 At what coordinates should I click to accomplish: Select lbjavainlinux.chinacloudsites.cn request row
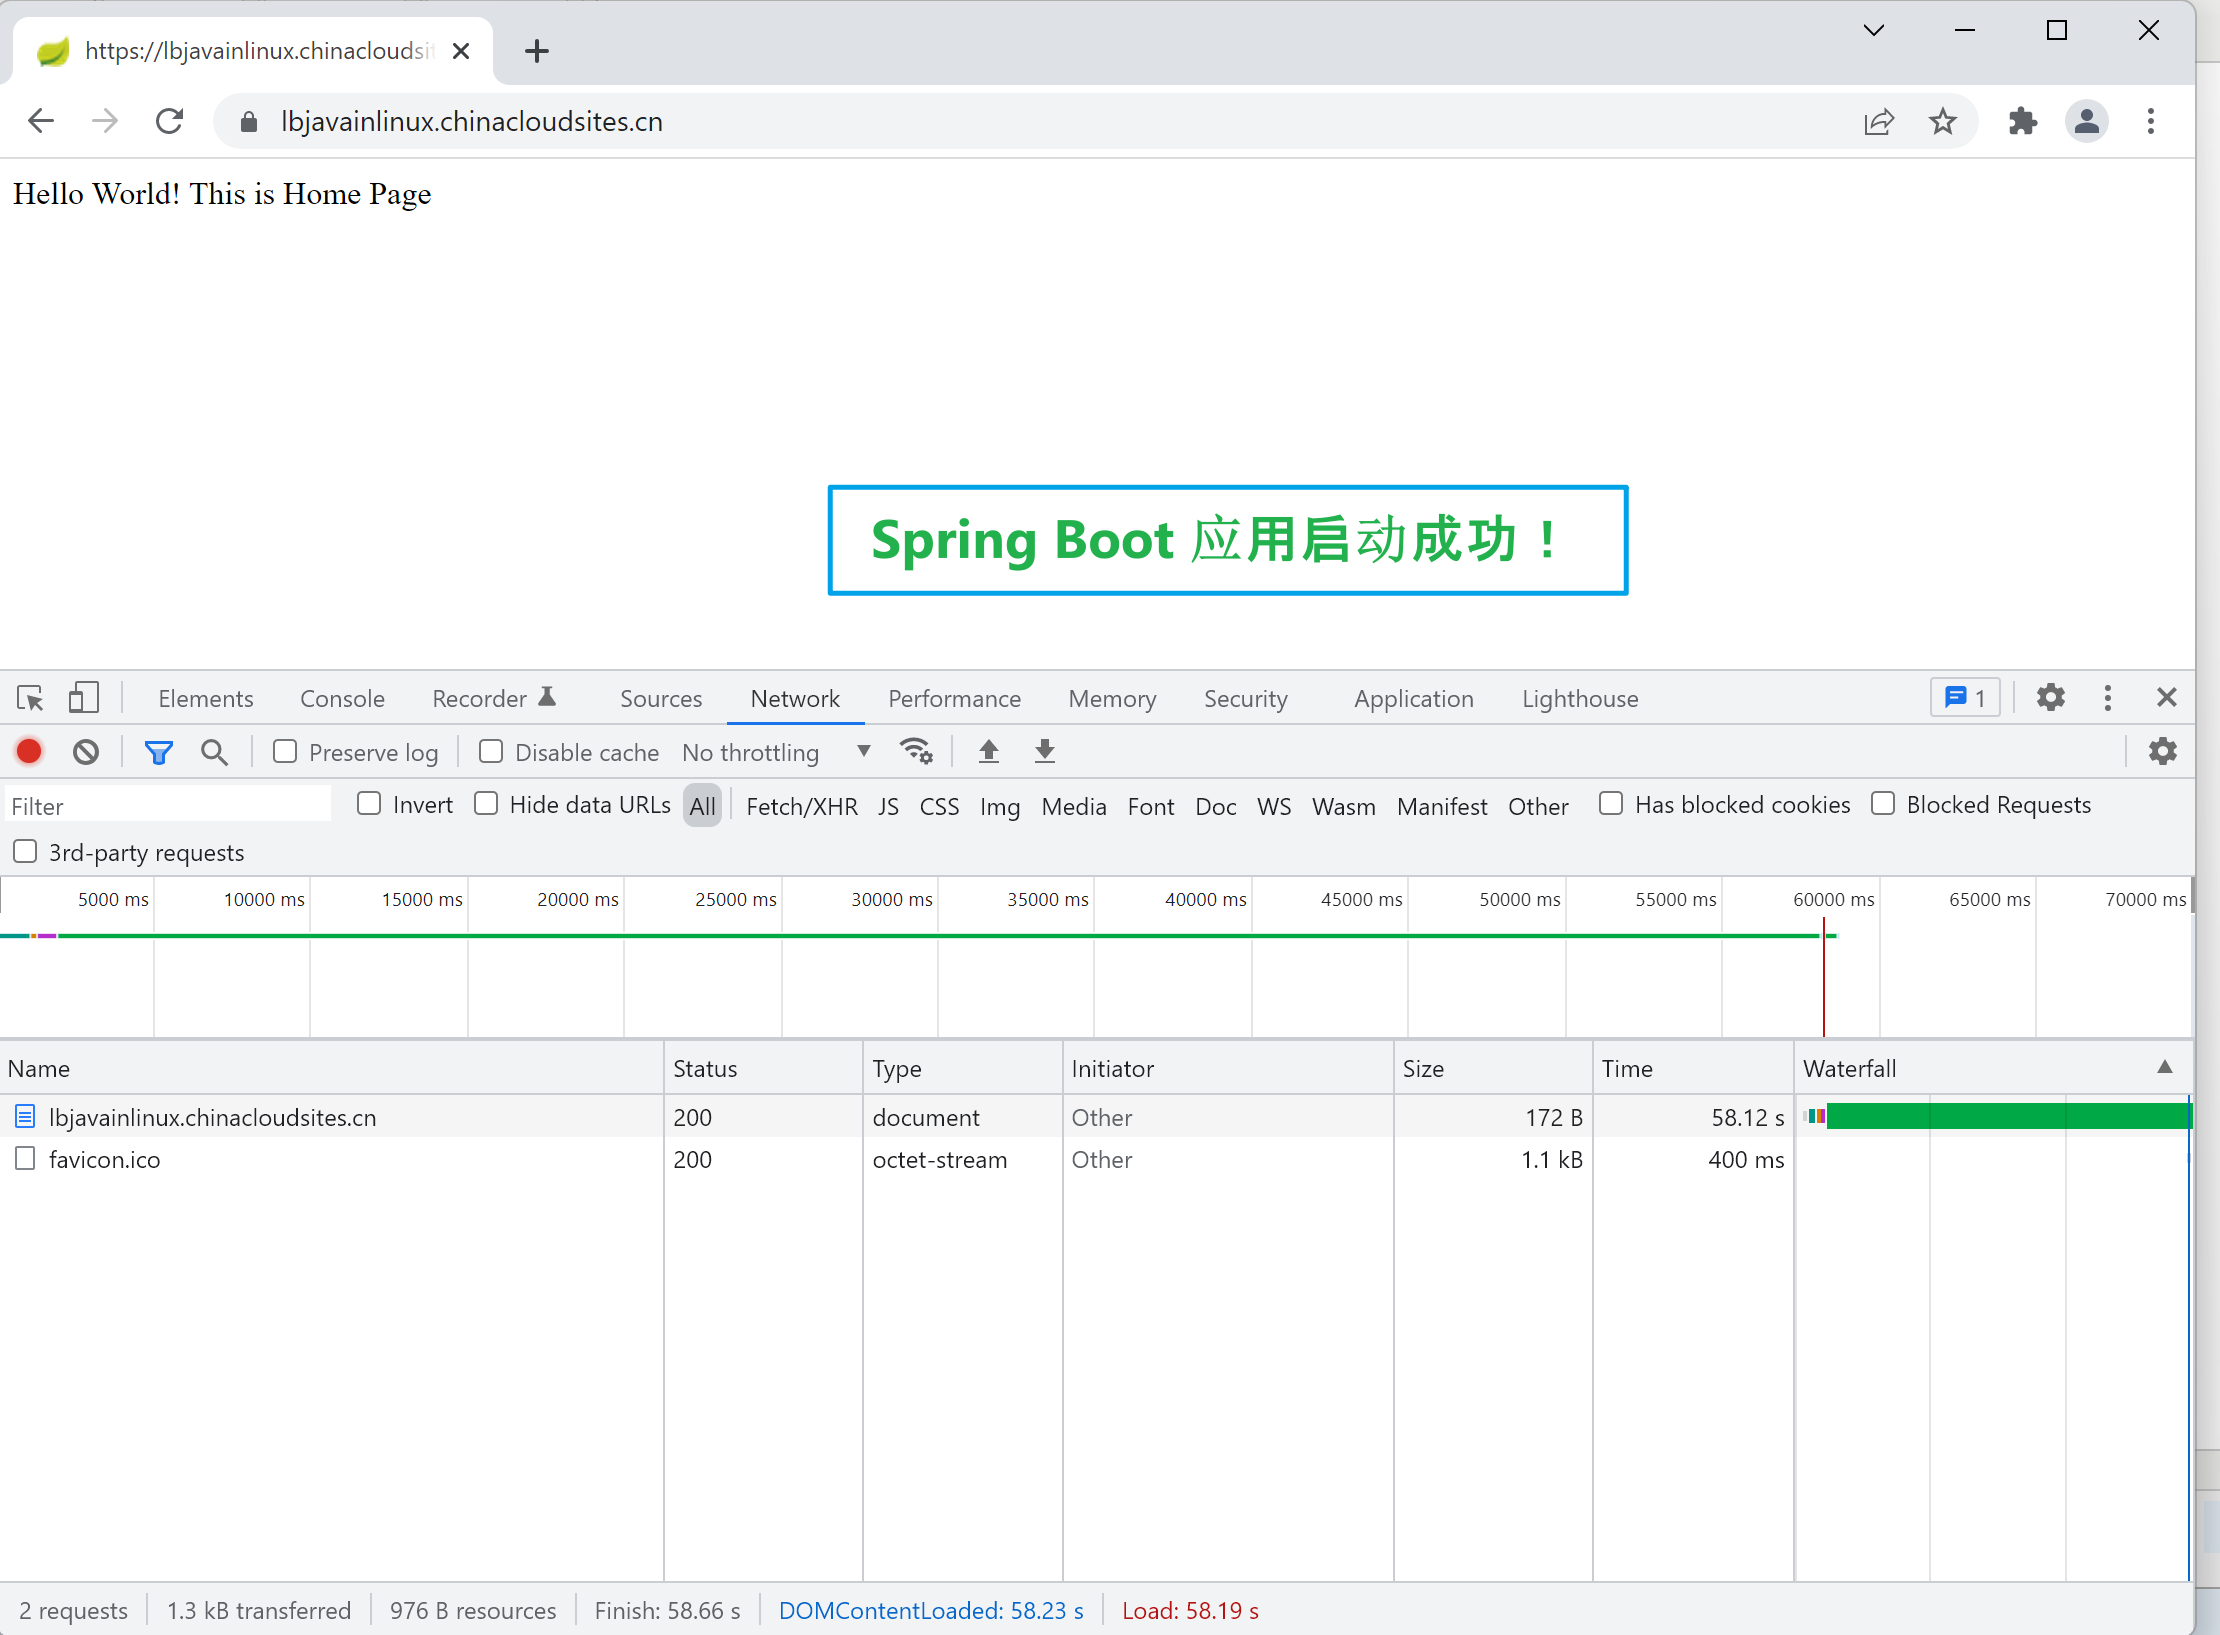pos(212,1117)
